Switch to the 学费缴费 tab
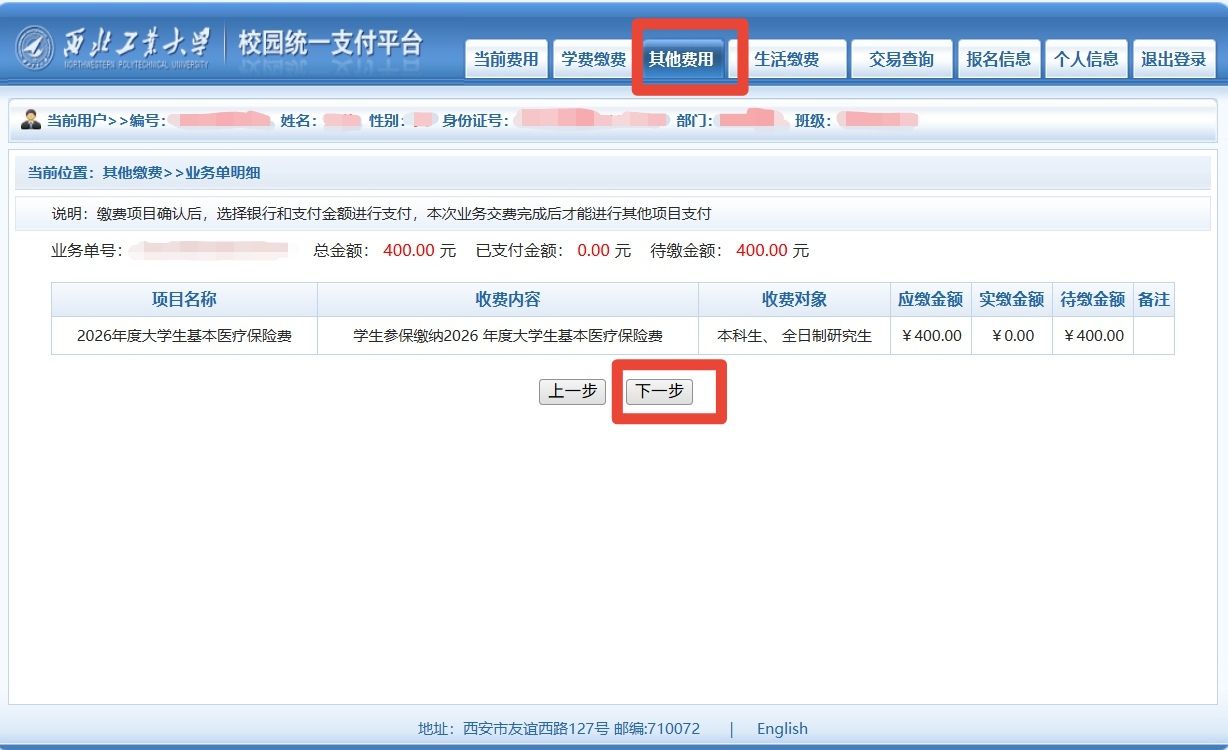The height and width of the screenshot is (750, 1228). 593,59
